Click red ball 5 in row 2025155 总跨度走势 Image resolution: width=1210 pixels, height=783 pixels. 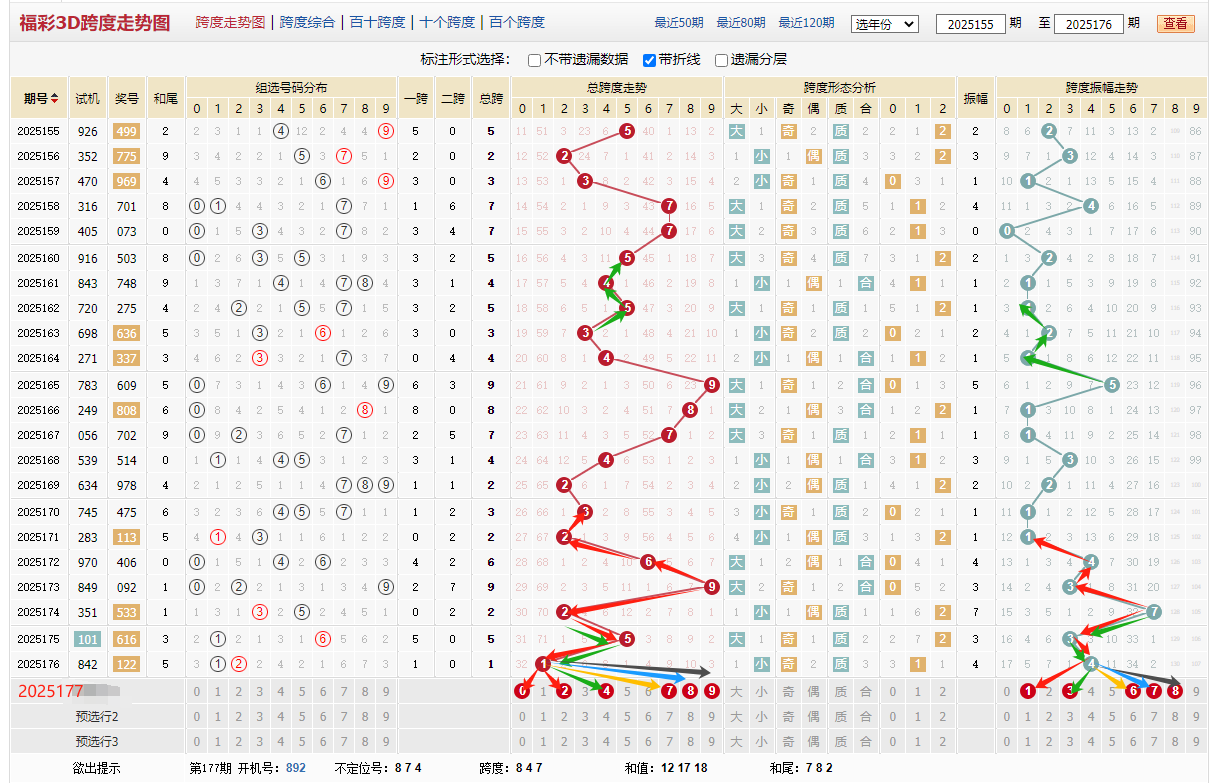click(627, 130)
